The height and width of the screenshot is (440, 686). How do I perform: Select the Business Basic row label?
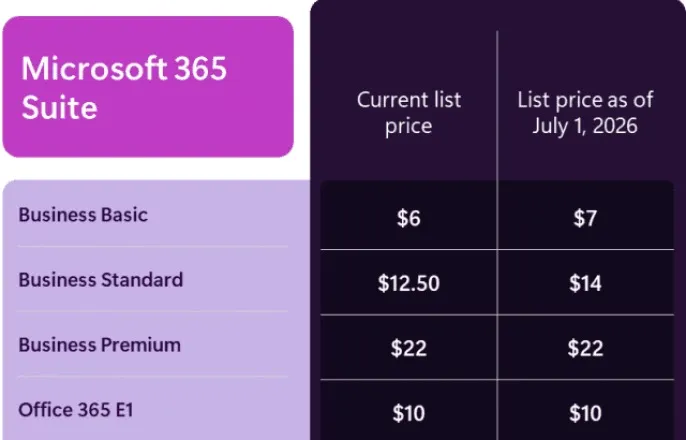coord(83,215)
